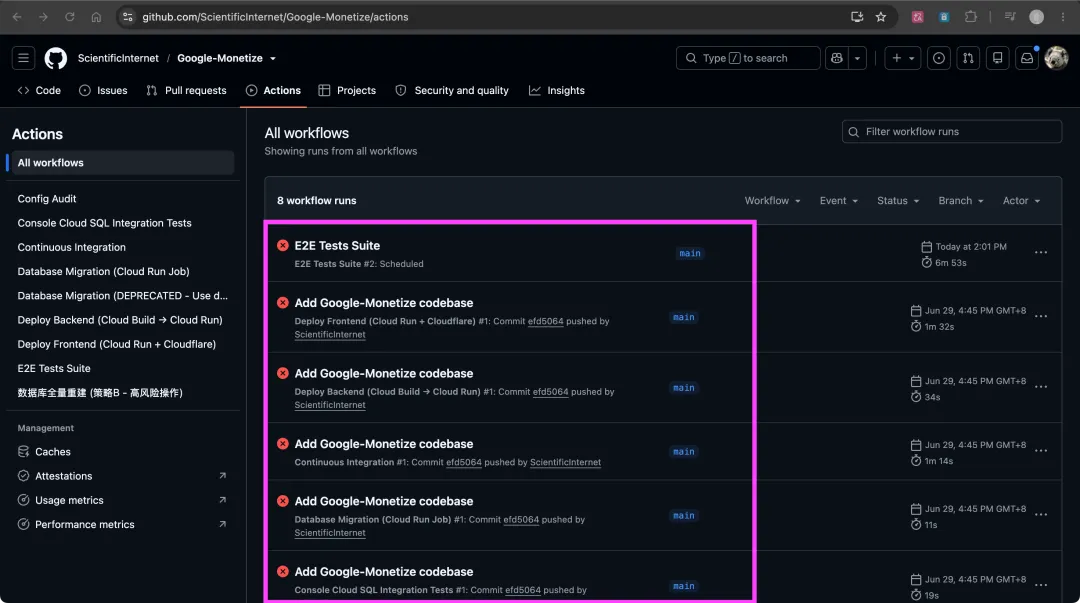Open the user profile avatar menu
Viewport: 1080px width, 603px height.
click(1057, 59)
